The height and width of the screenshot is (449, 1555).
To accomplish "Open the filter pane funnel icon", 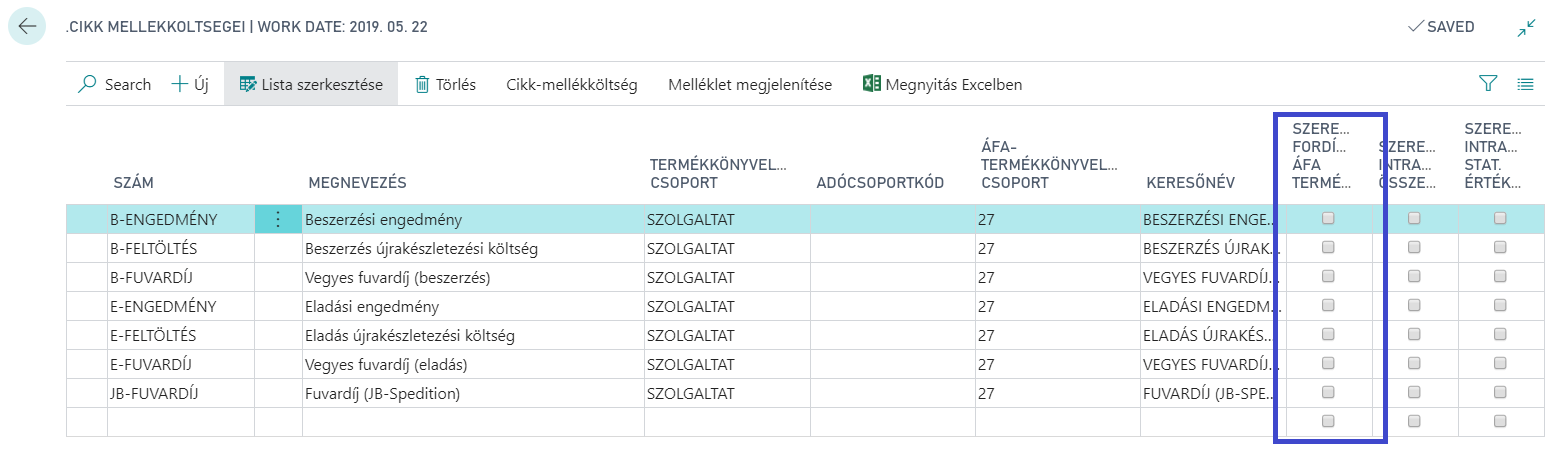I will [1488, 84].
